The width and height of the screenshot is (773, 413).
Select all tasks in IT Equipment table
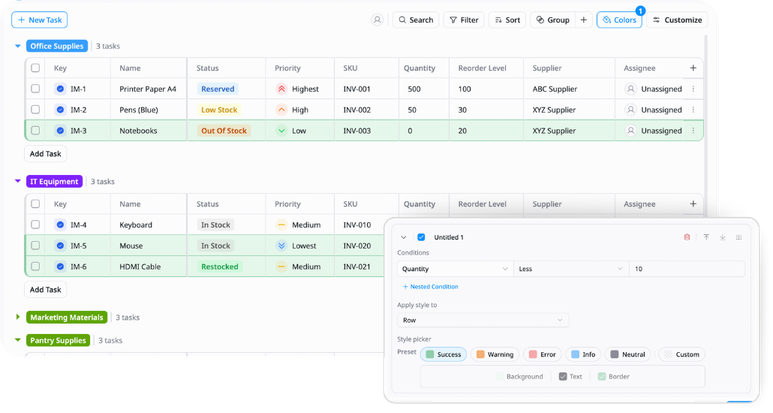click(35, 204)
